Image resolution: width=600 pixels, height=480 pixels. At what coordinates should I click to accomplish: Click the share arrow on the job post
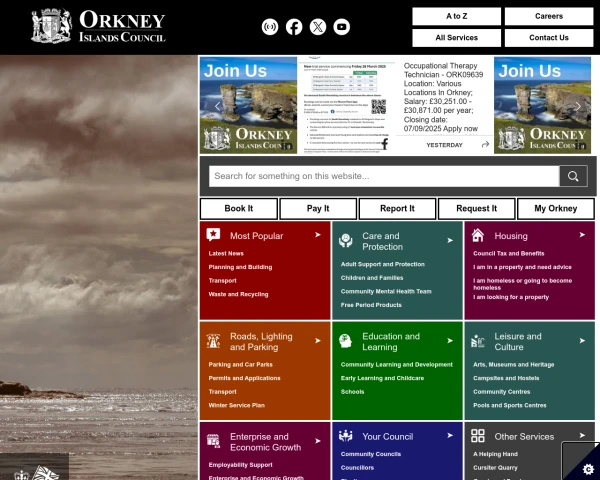click(485, 144)
